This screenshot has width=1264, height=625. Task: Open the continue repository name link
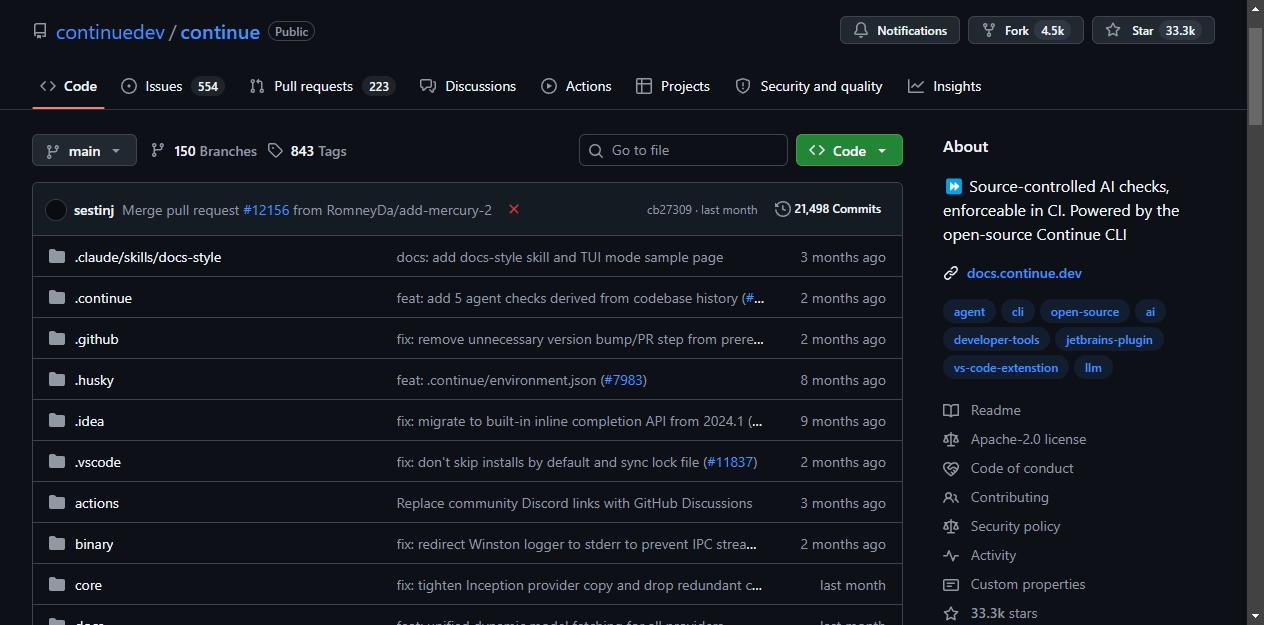coord(220,32)
